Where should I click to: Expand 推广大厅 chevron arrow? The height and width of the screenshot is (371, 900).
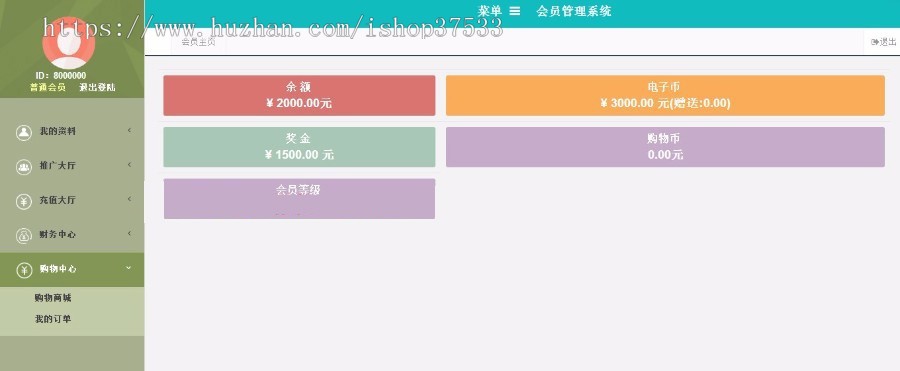[x=129, y=165]
